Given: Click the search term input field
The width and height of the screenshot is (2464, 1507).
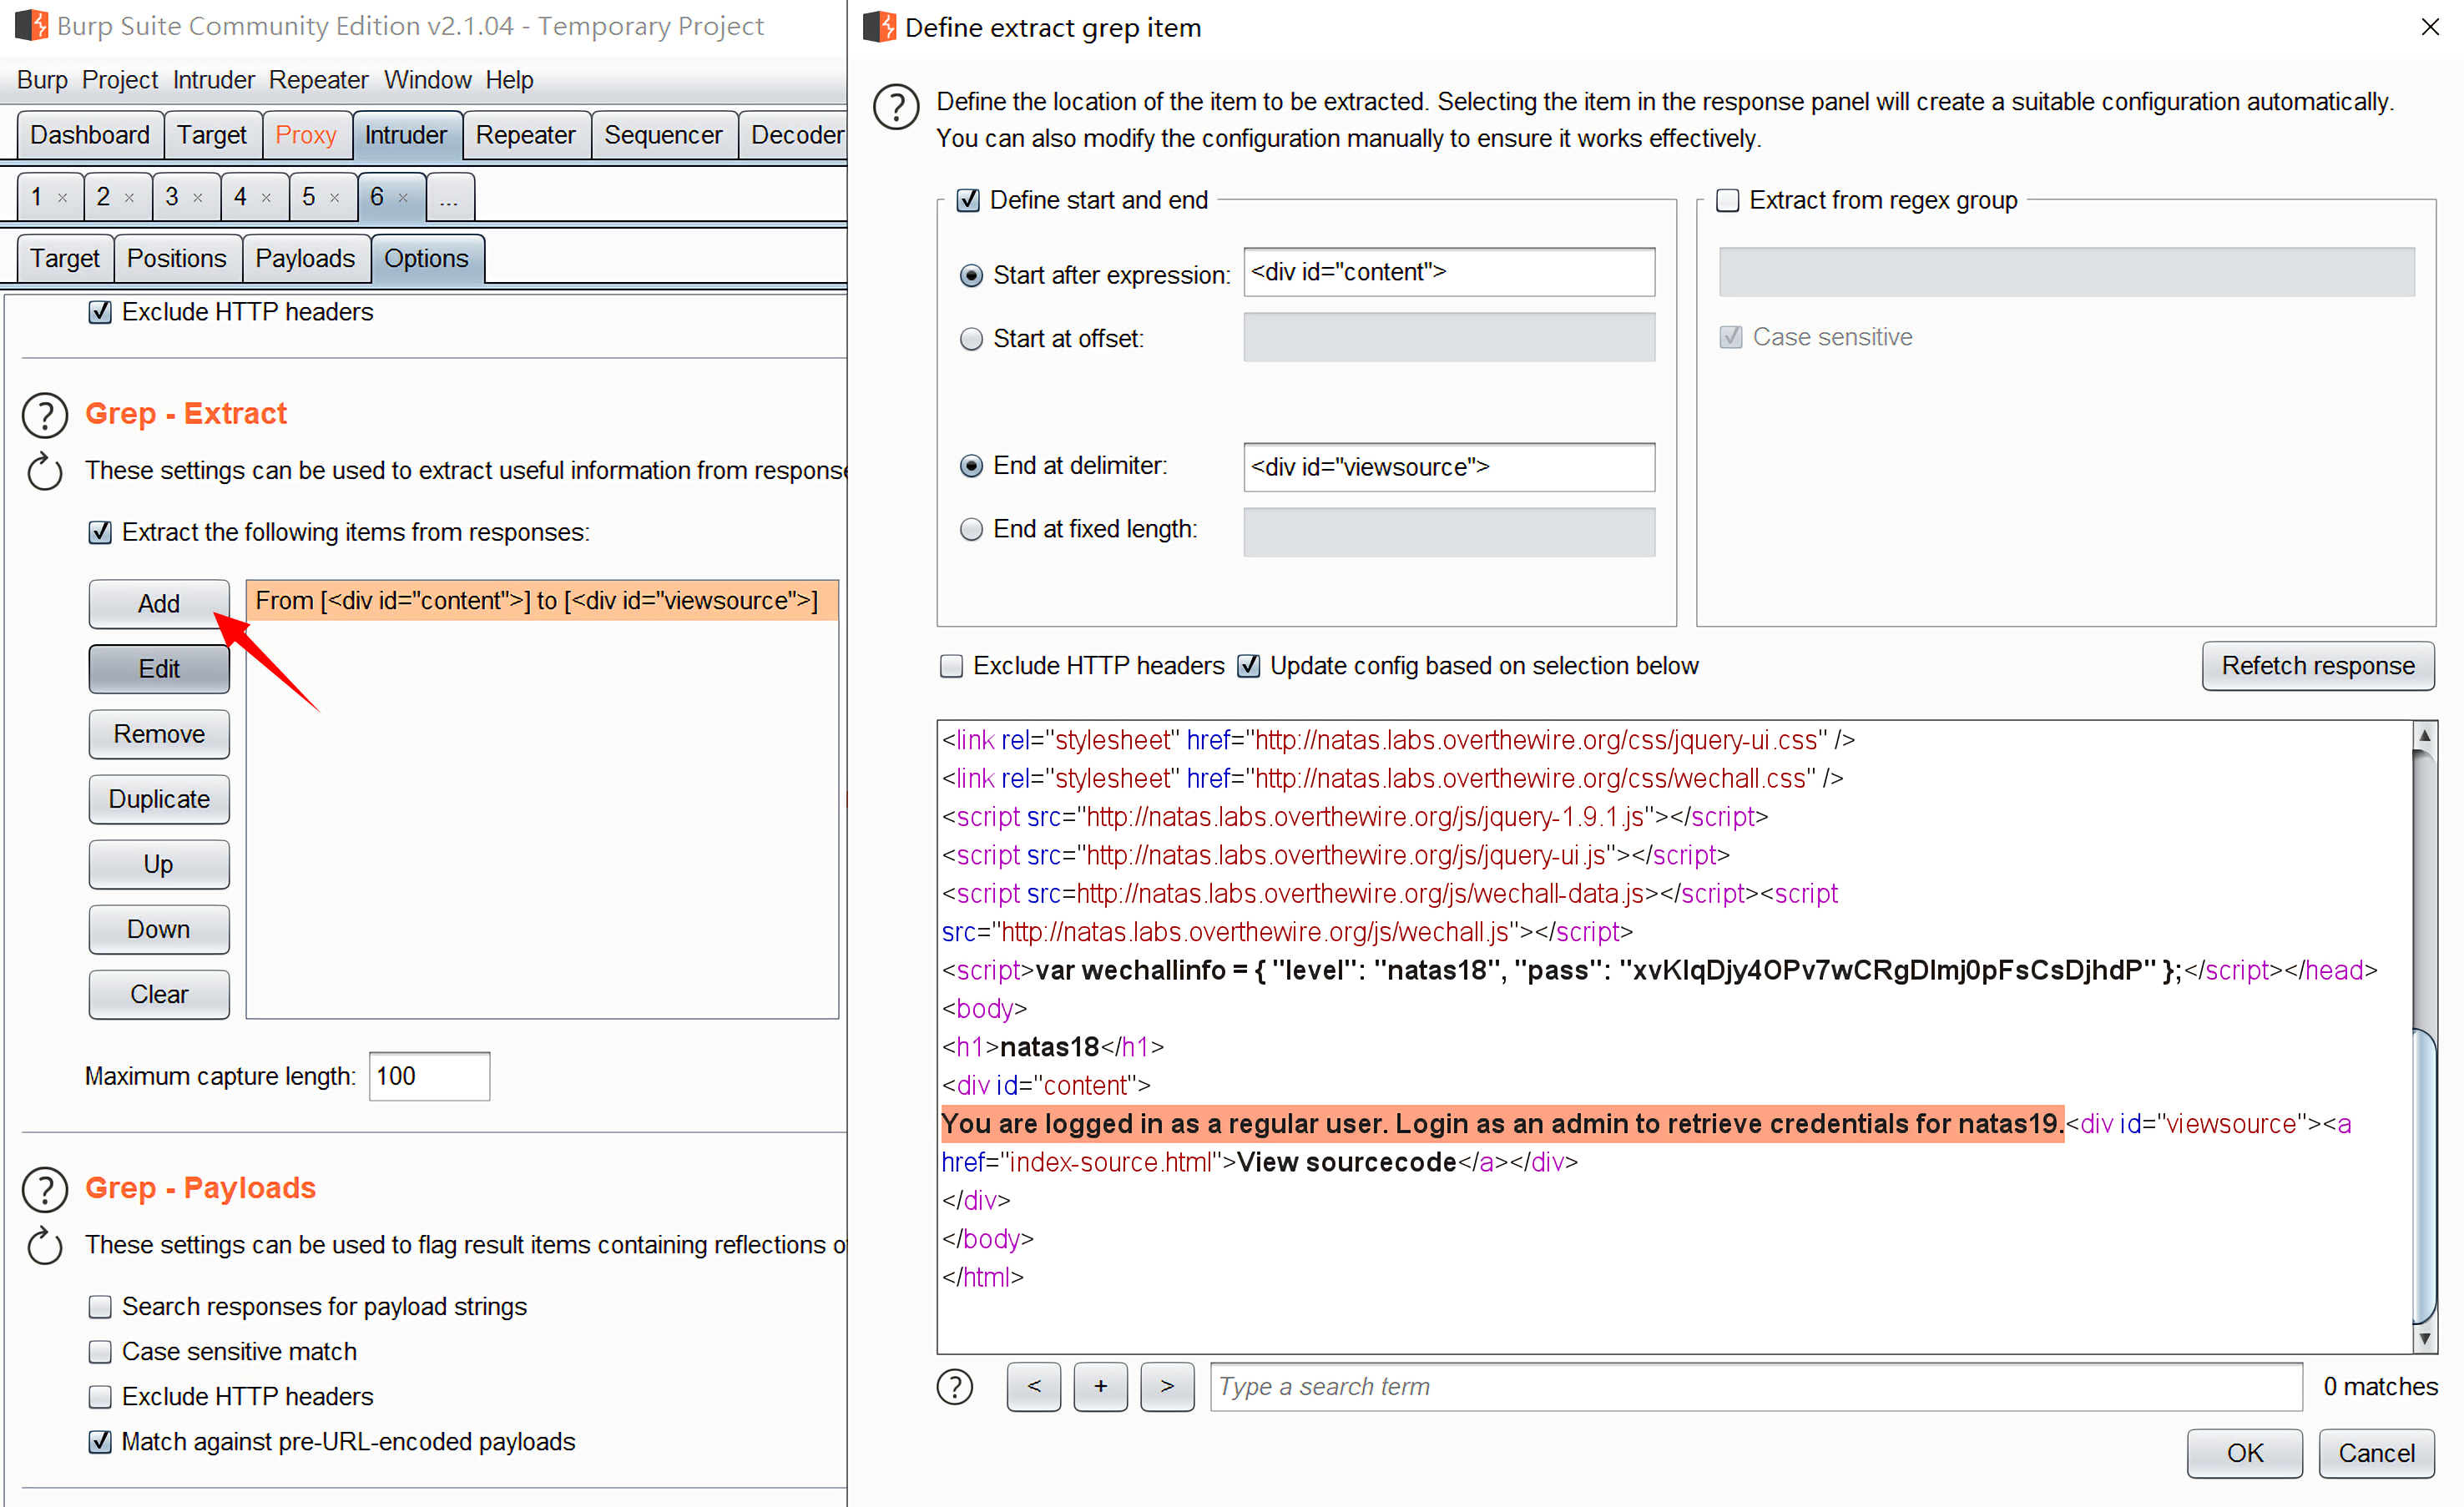Looking at the screenshot, I should [x=1756, y=1386].
